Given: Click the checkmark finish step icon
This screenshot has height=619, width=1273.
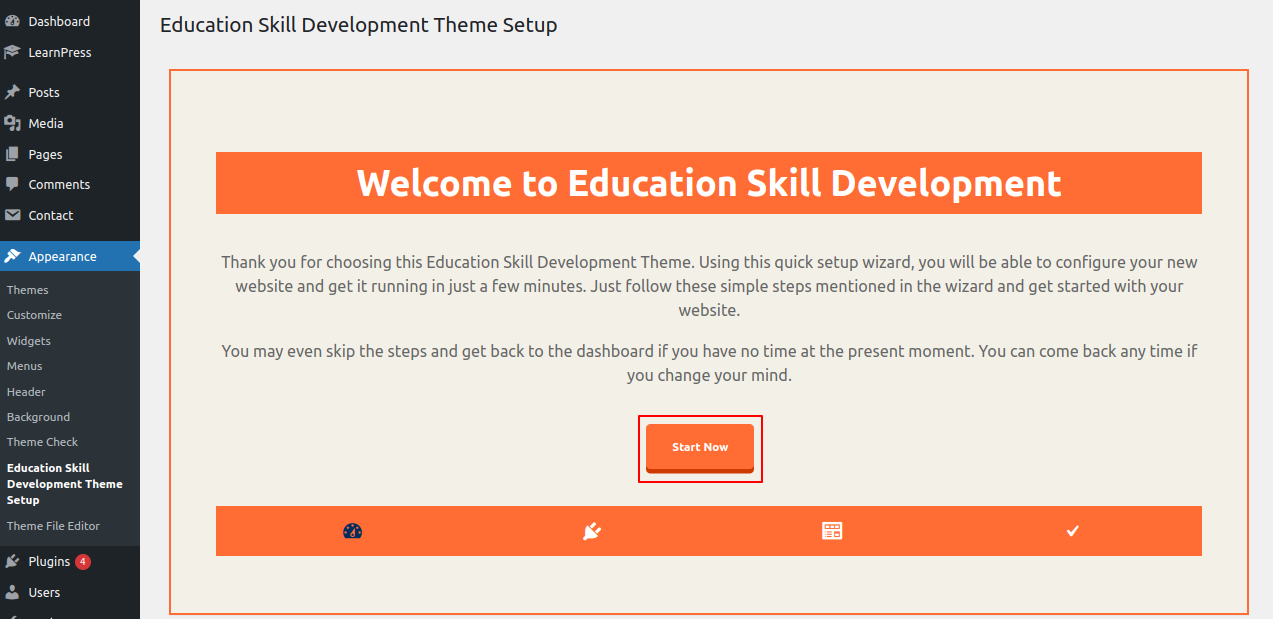Looking at the screenshot, I should click(x=1073, y=531).
